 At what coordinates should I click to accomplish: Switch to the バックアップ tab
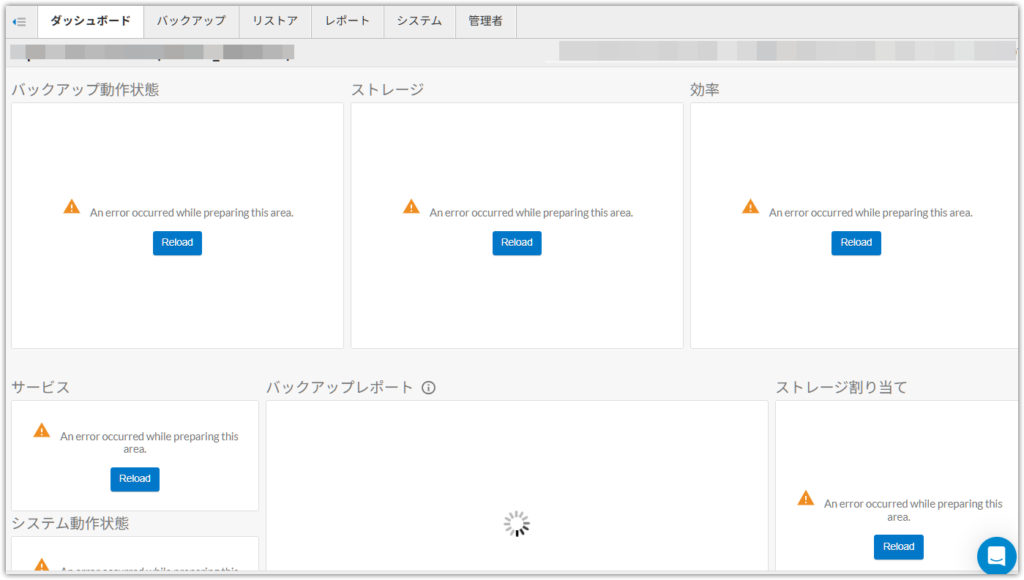click(190, 21)
